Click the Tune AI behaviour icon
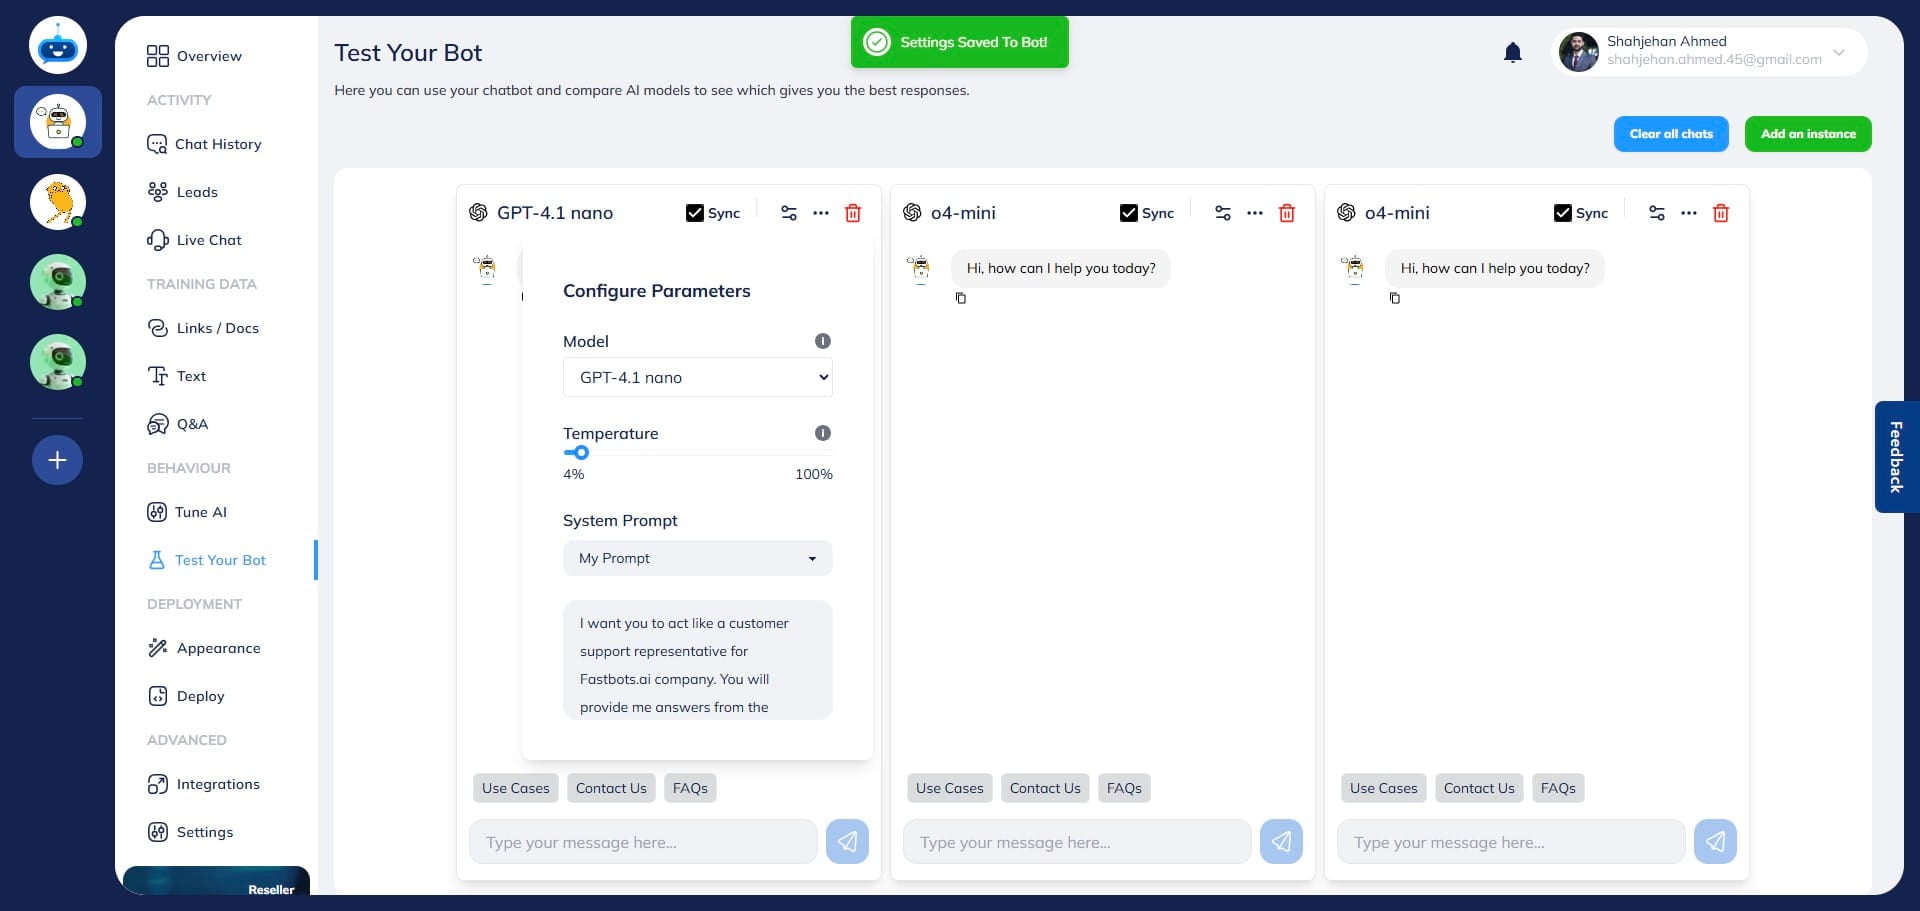Screen dimensions: 1920x911 [x=159, y=512]
